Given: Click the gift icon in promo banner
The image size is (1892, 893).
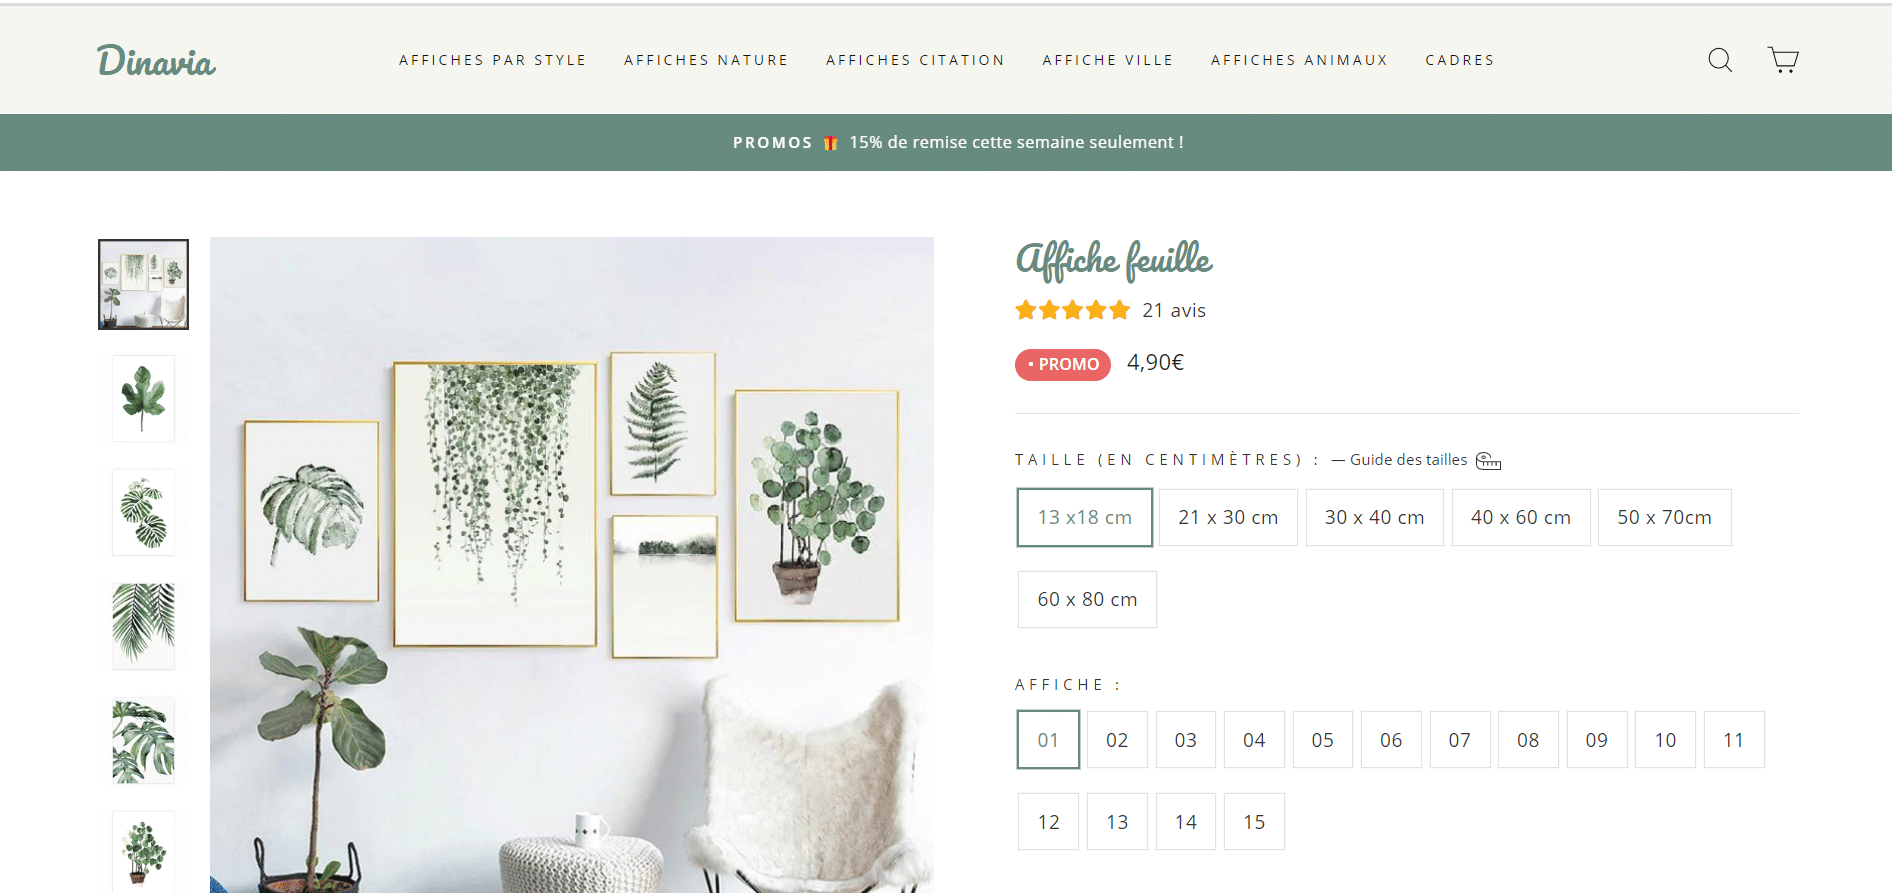Looking at the screenshot, I should pos(830,143).
